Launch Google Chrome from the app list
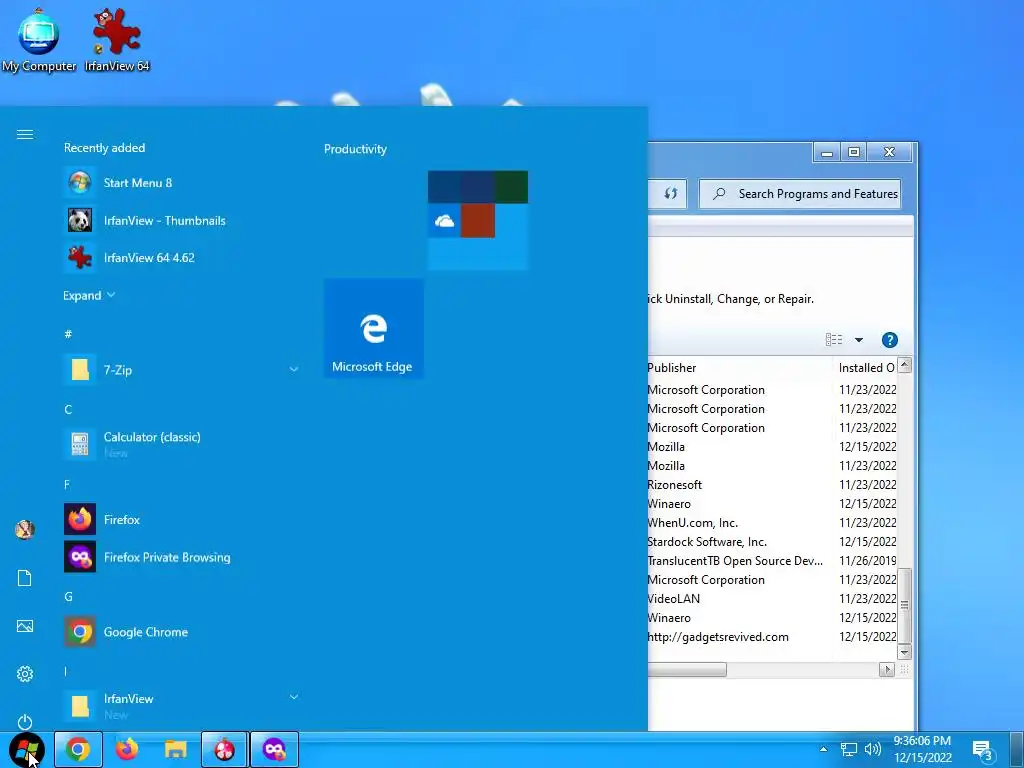The image size is (1024, 768). coord(183,632)
